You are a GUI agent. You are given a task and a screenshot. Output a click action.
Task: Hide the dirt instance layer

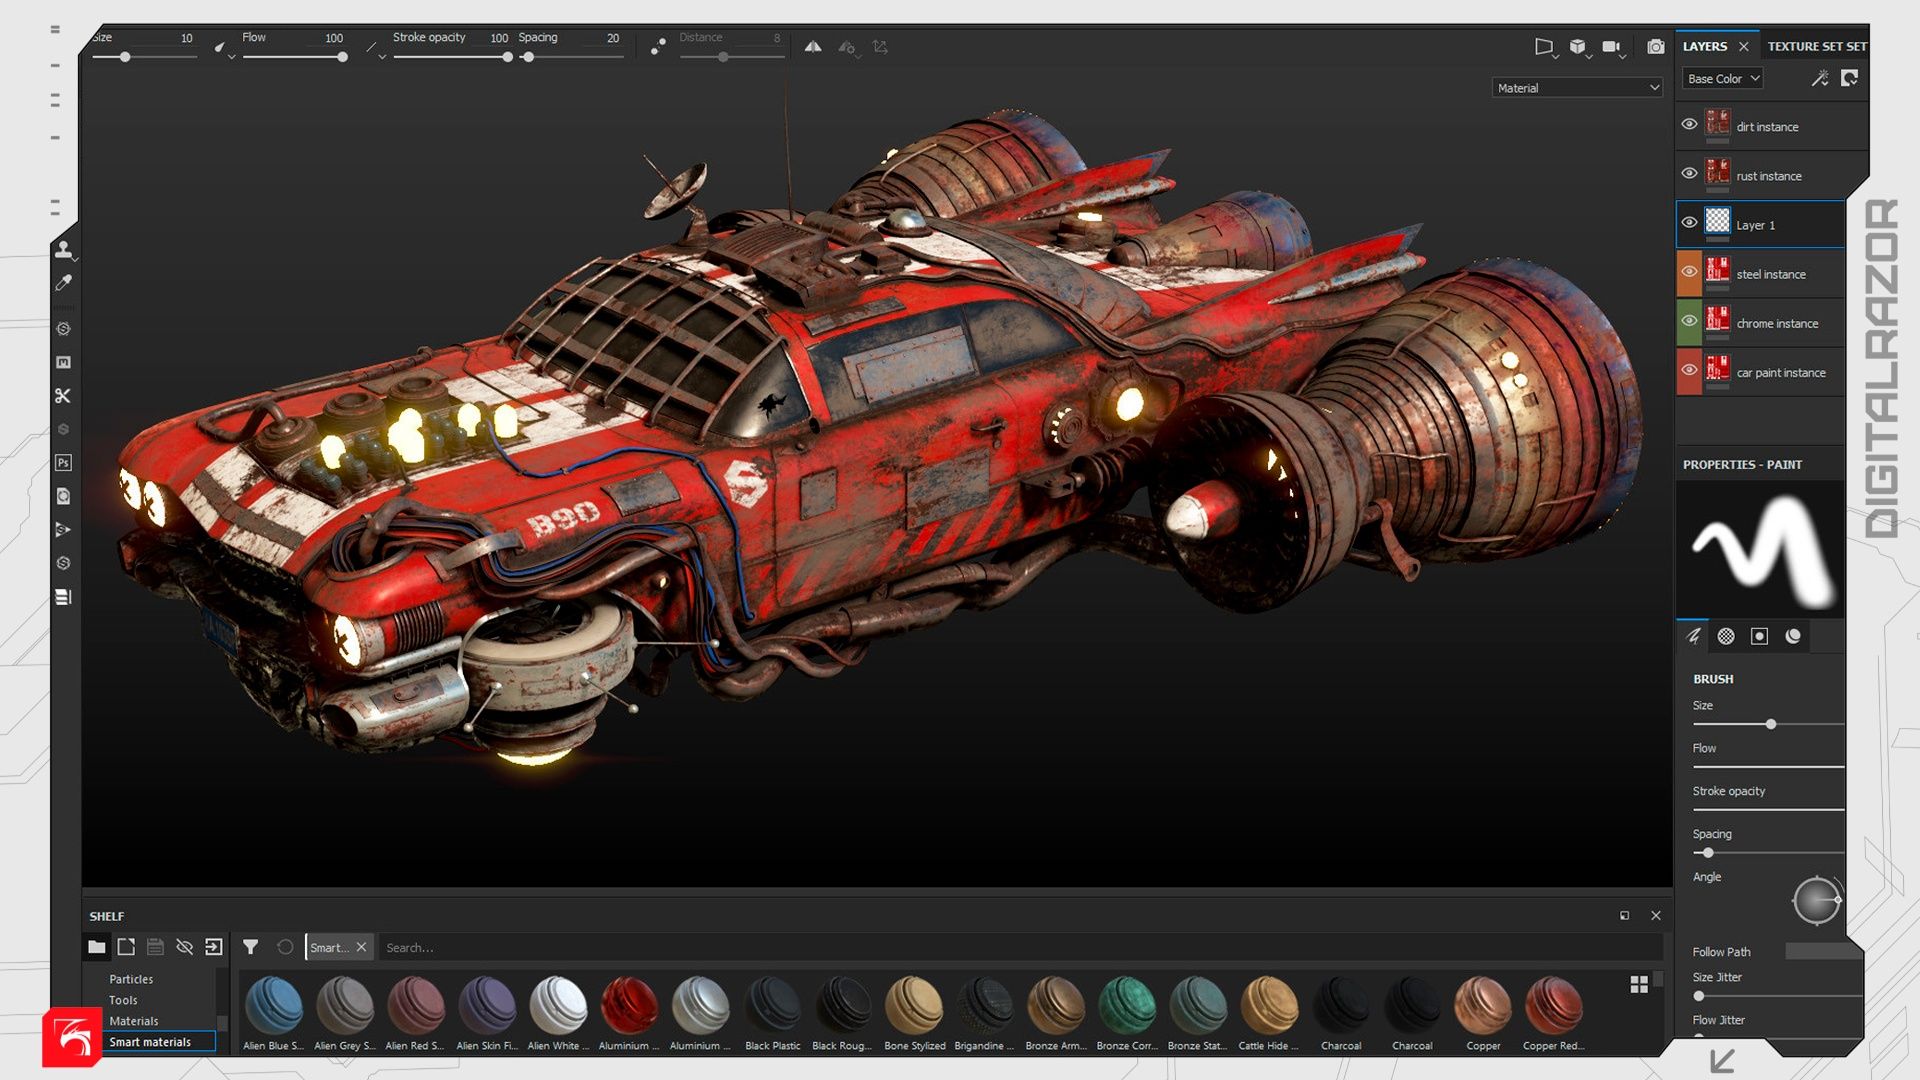point(1689,125)
